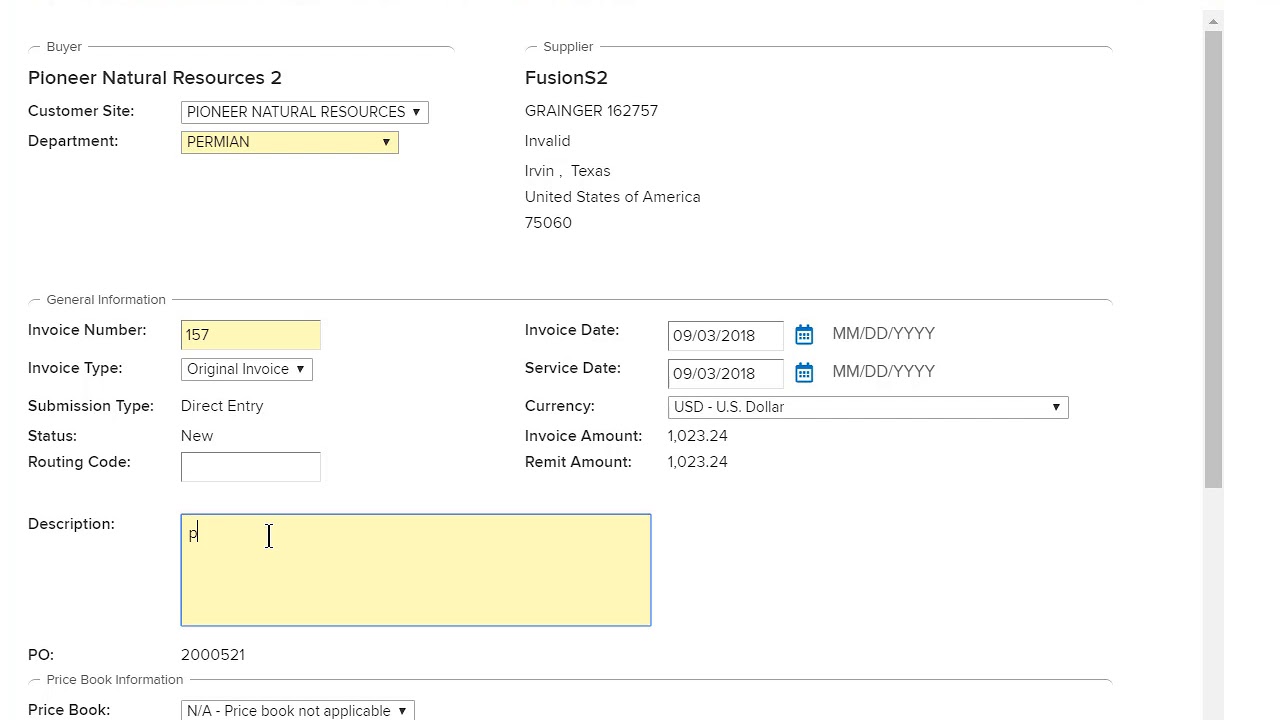Open the Invoice Date calendar picker
The width and height of the screenshot is (1280, 720).
point(804,335)
